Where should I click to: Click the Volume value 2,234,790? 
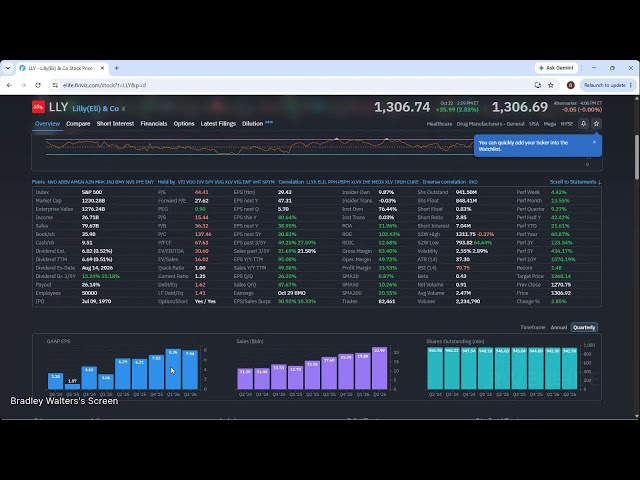(x=468, y=302)
